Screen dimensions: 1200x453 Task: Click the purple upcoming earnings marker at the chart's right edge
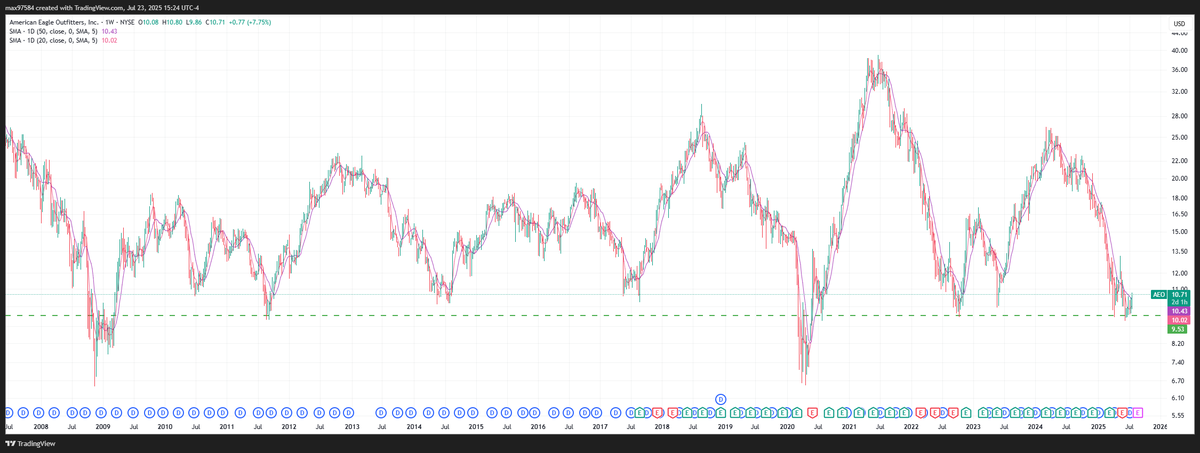(1137, 411)
